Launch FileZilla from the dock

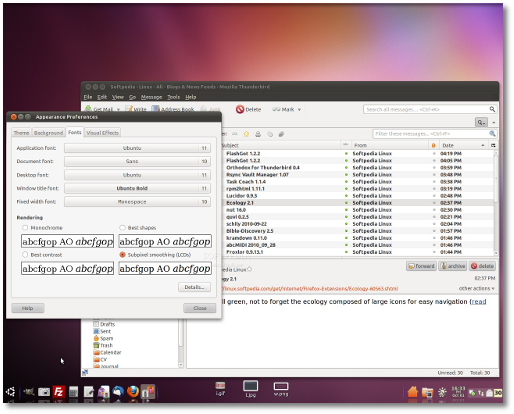pyautogui.click(x=59, y=392)
